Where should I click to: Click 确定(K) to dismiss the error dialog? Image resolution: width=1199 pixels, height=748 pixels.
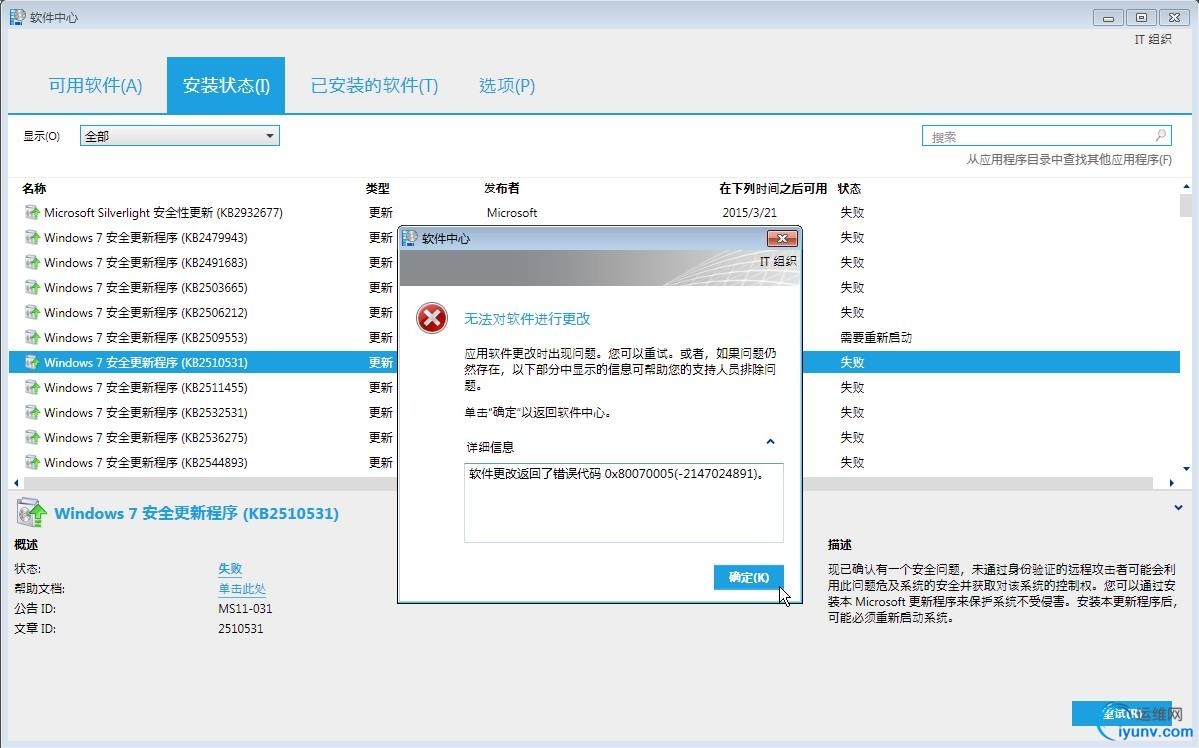pos(749,577)
